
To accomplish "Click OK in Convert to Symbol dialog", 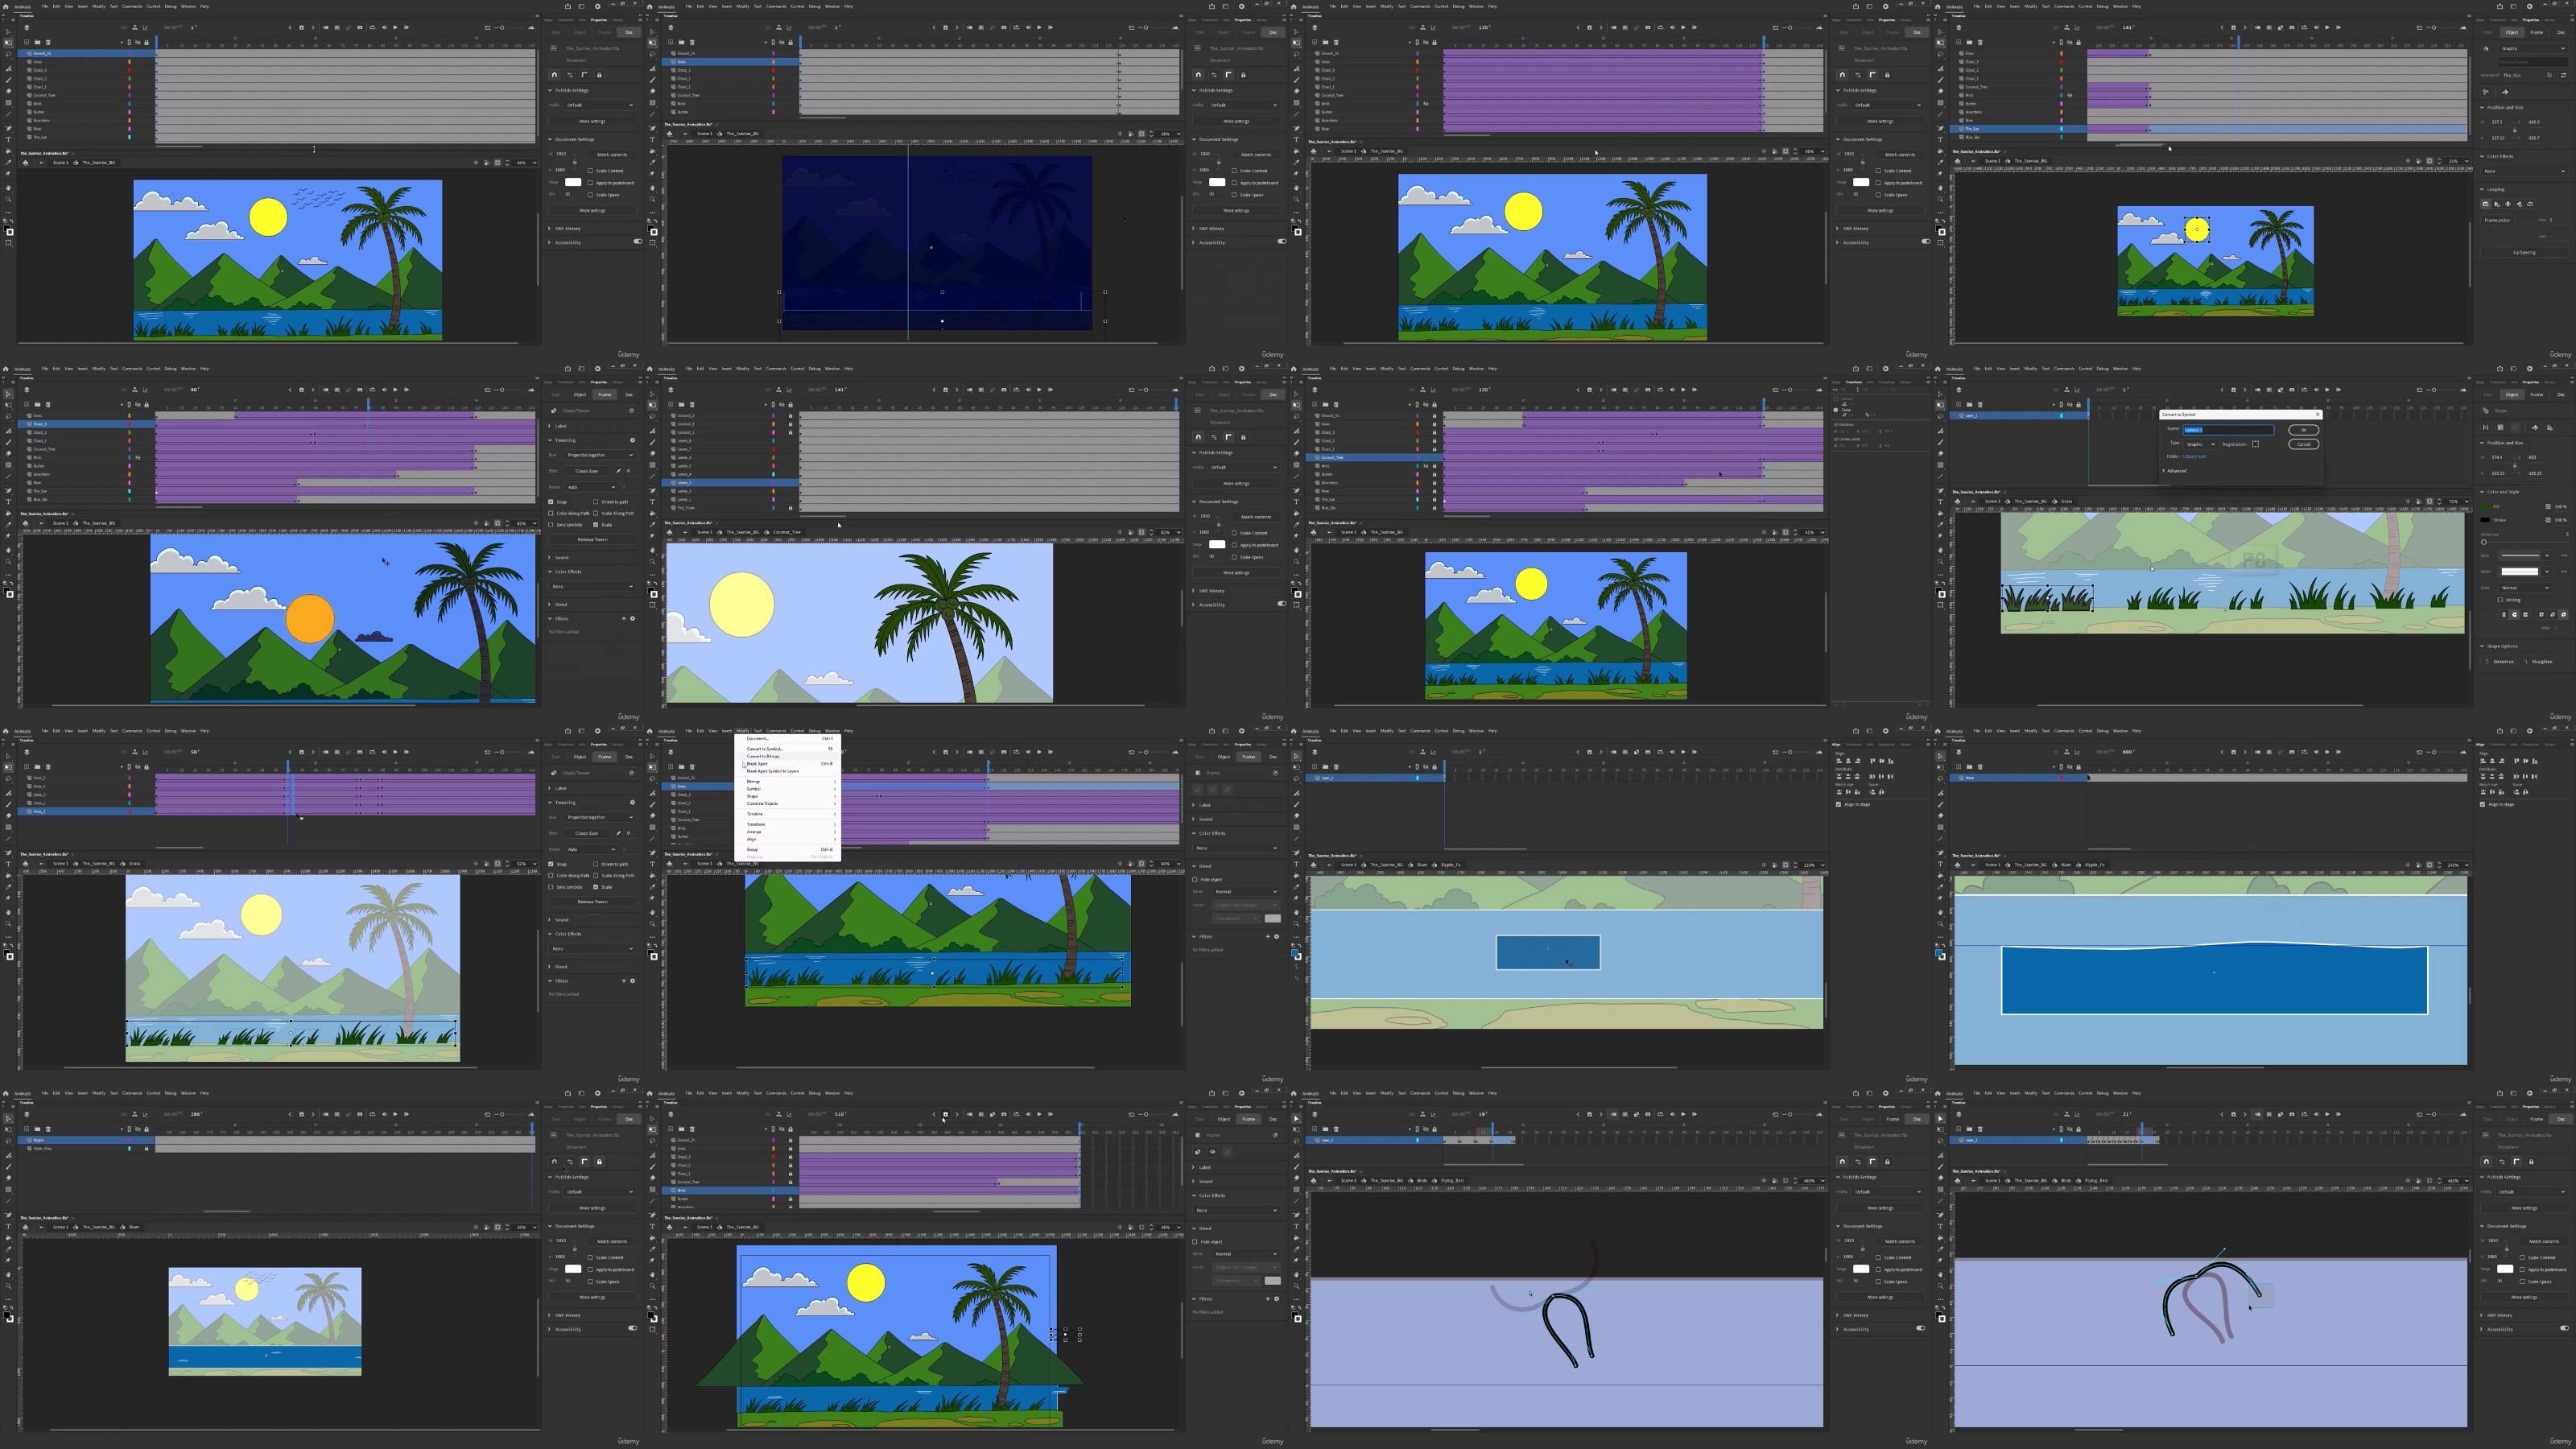I will point(2304,430).
